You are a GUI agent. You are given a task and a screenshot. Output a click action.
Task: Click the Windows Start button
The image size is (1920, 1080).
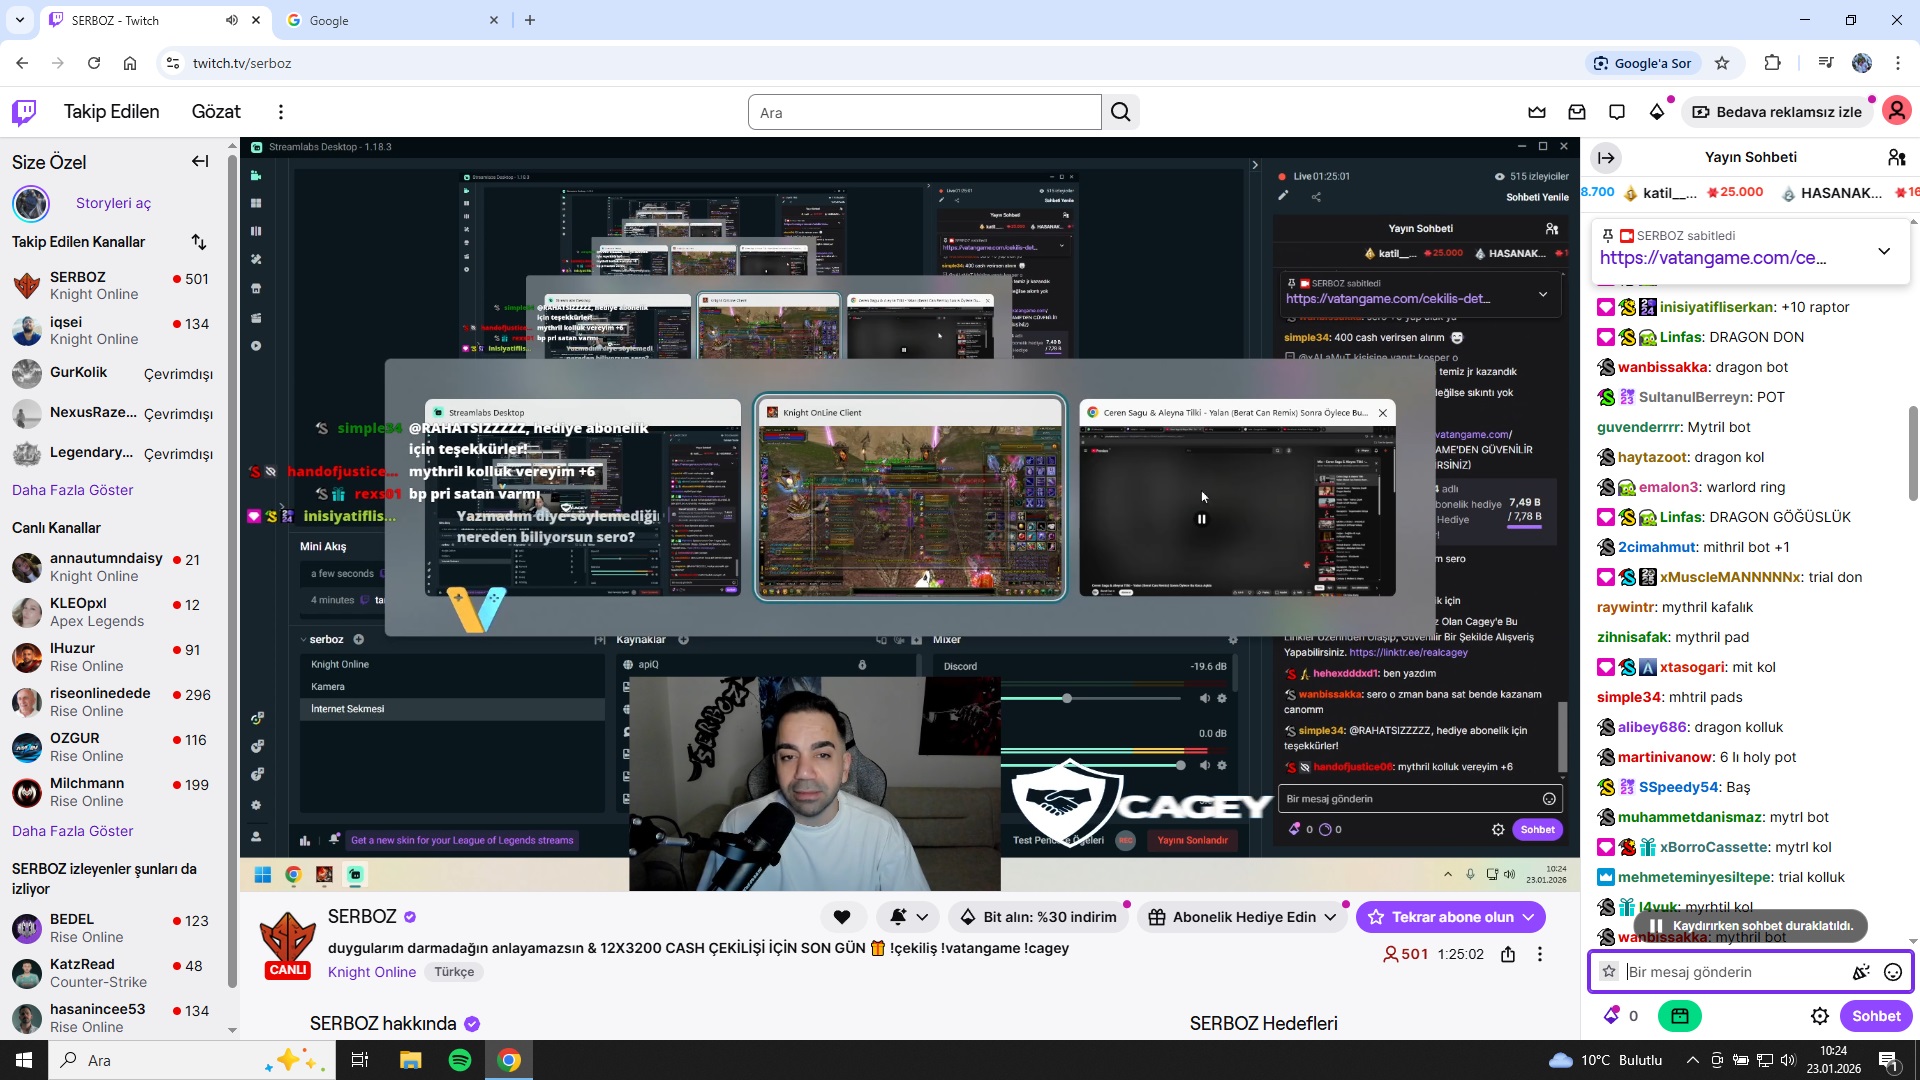click(24, 1060)
